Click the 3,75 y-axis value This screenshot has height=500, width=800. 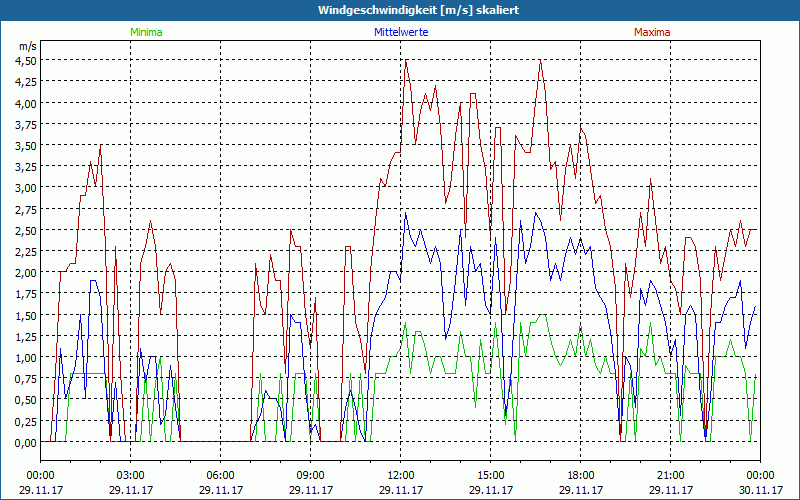[26, 124]
